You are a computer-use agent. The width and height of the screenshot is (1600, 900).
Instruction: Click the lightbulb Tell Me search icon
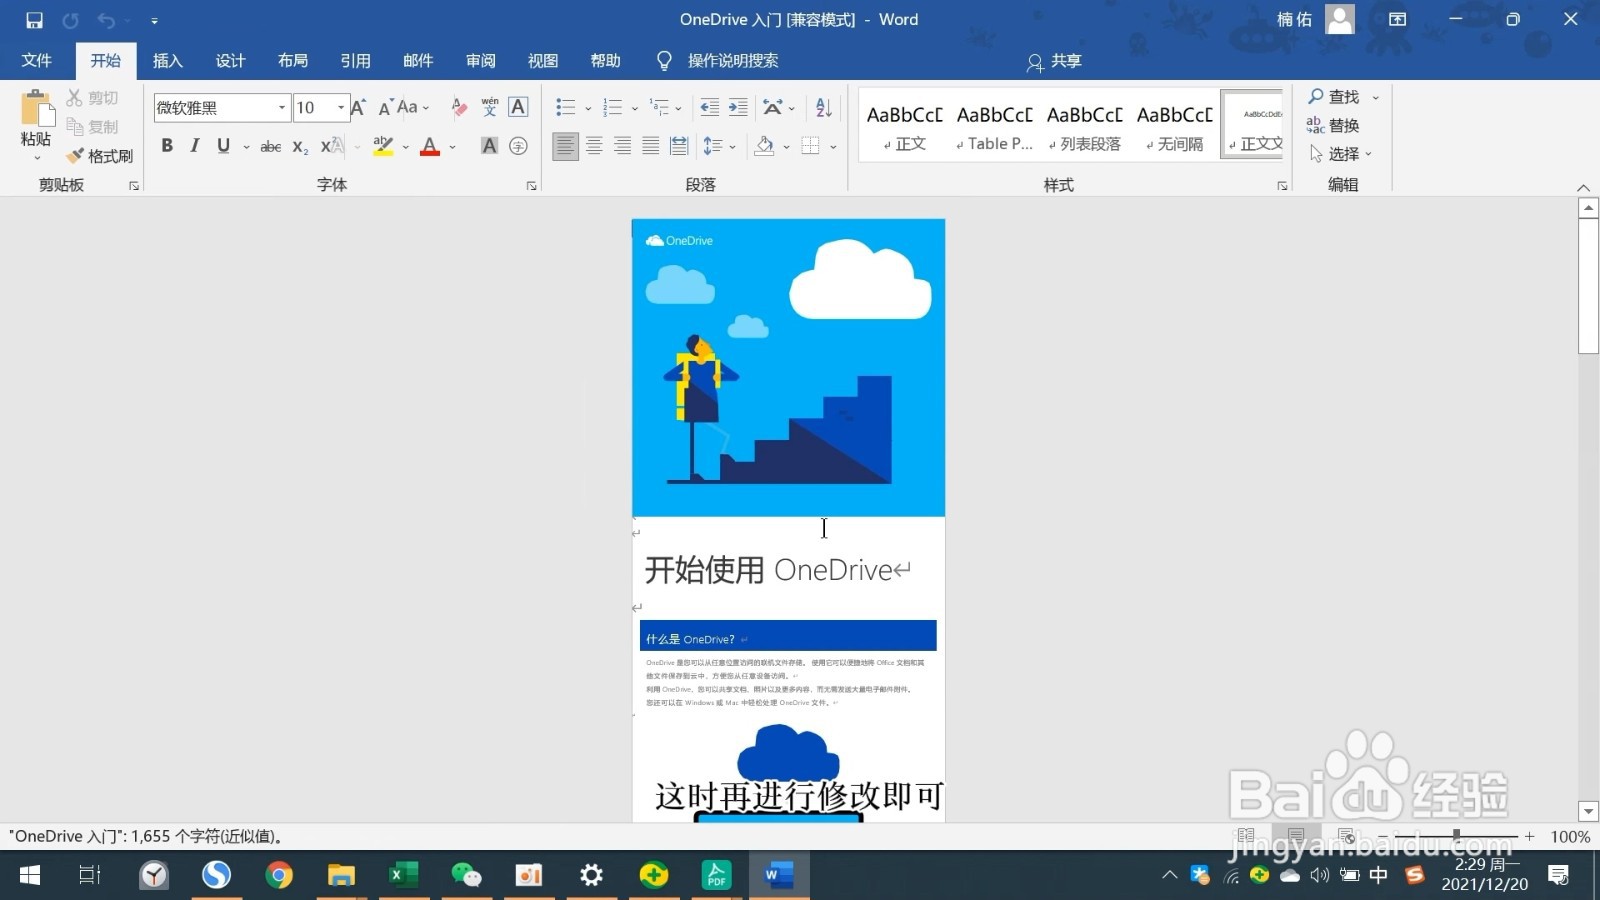[664, 61]
